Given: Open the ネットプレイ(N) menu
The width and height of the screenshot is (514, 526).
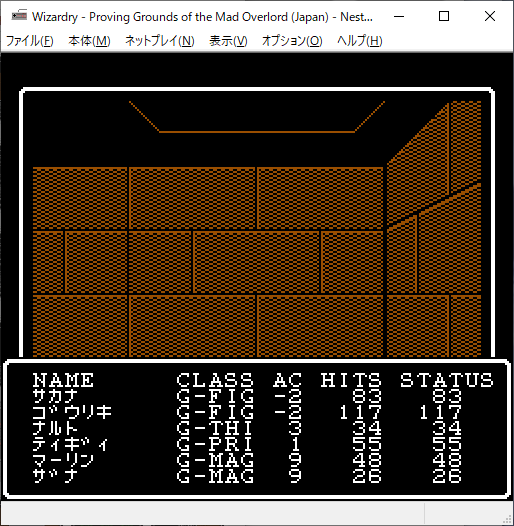Looking at the screenshot, I should [160, 41].
